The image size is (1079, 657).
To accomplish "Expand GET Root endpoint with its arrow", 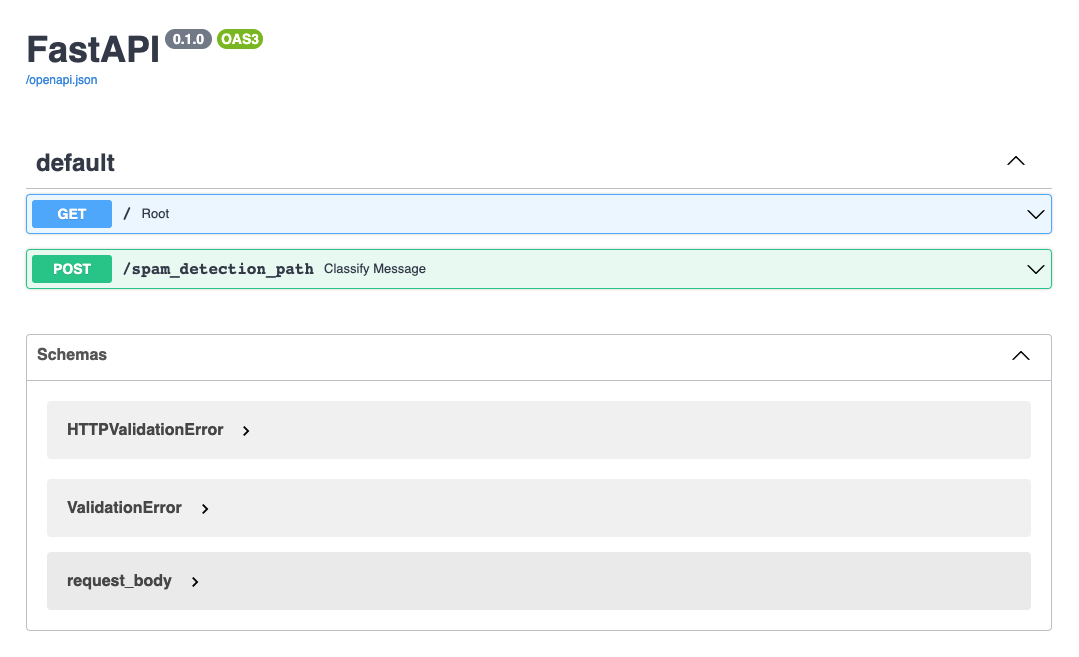I will [x=1035, y=214].
